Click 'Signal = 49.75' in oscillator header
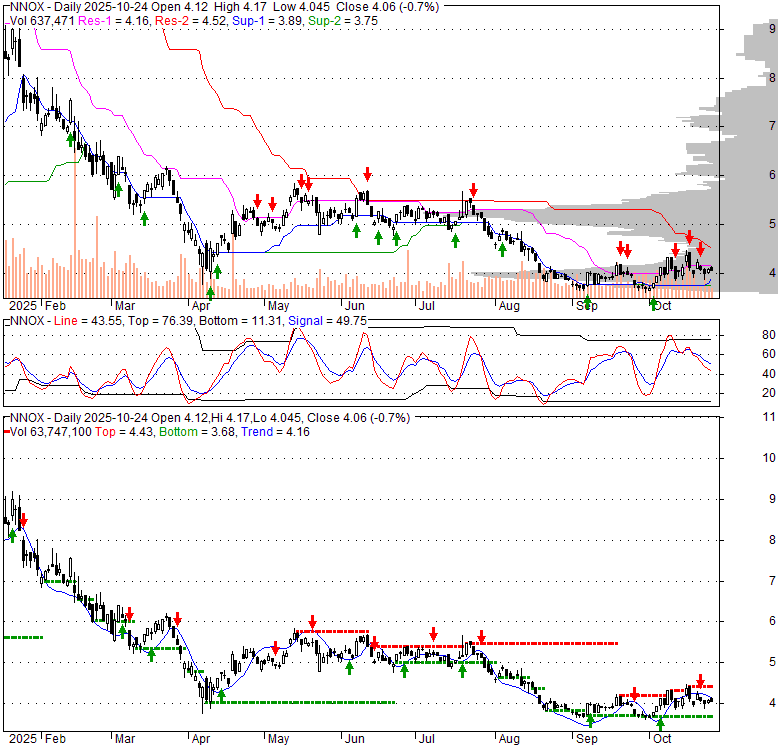The width and height of the screenshot is (780, 745). (327, 321)
